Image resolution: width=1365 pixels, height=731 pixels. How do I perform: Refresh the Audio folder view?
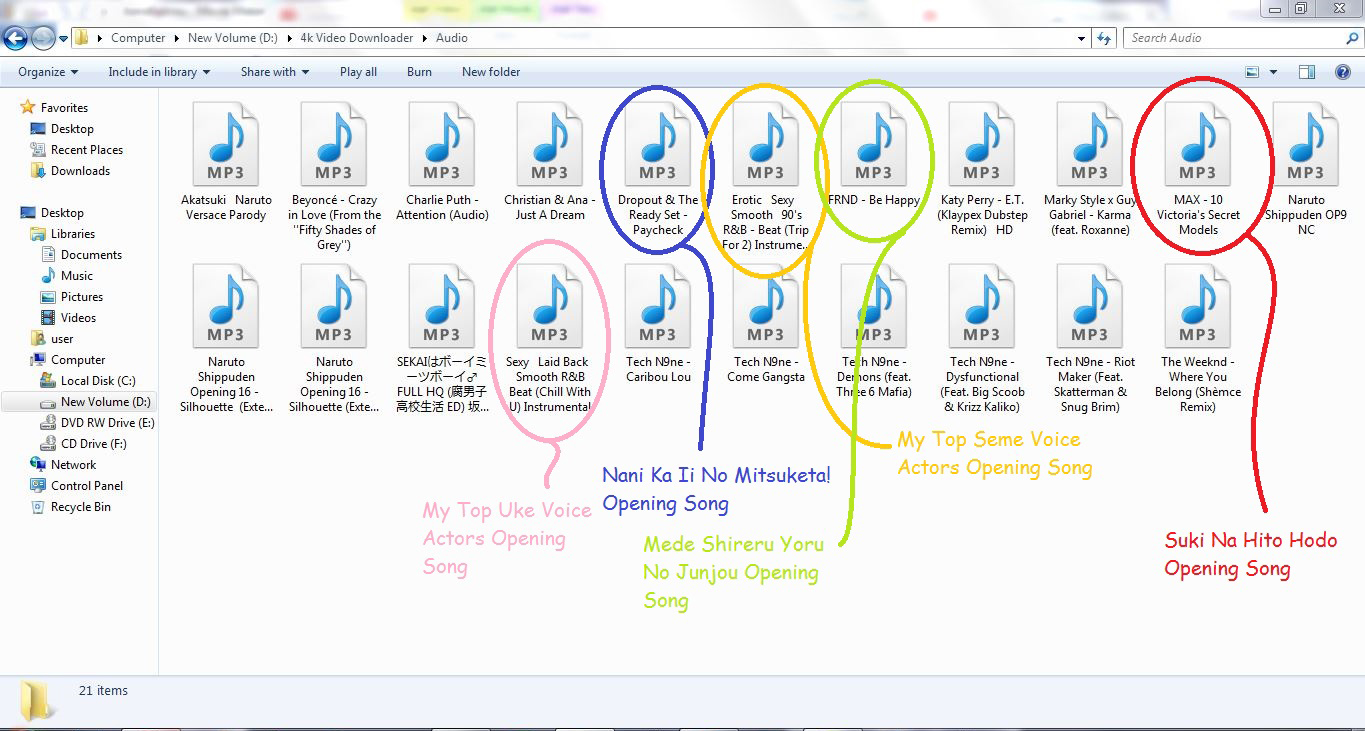[1104, 38]
